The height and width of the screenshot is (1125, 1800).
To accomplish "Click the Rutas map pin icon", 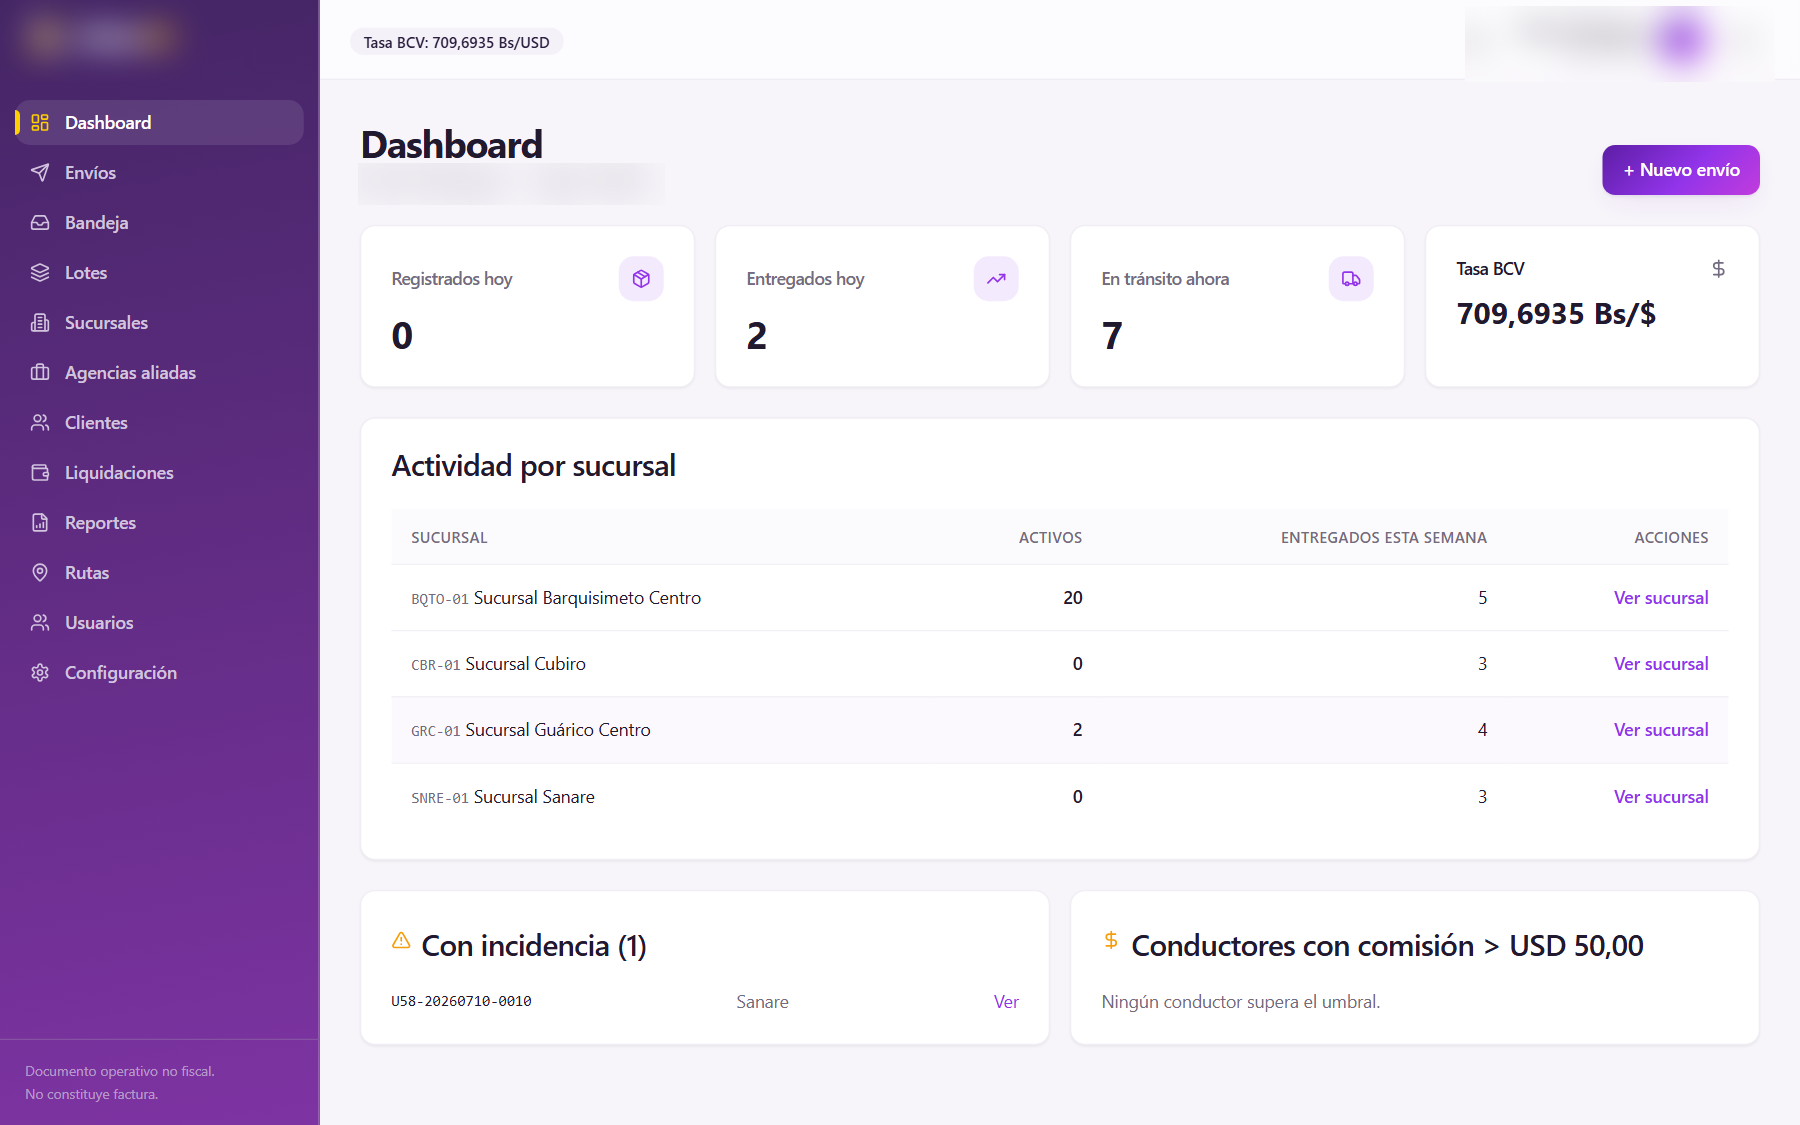I will [x=40, y=572].
